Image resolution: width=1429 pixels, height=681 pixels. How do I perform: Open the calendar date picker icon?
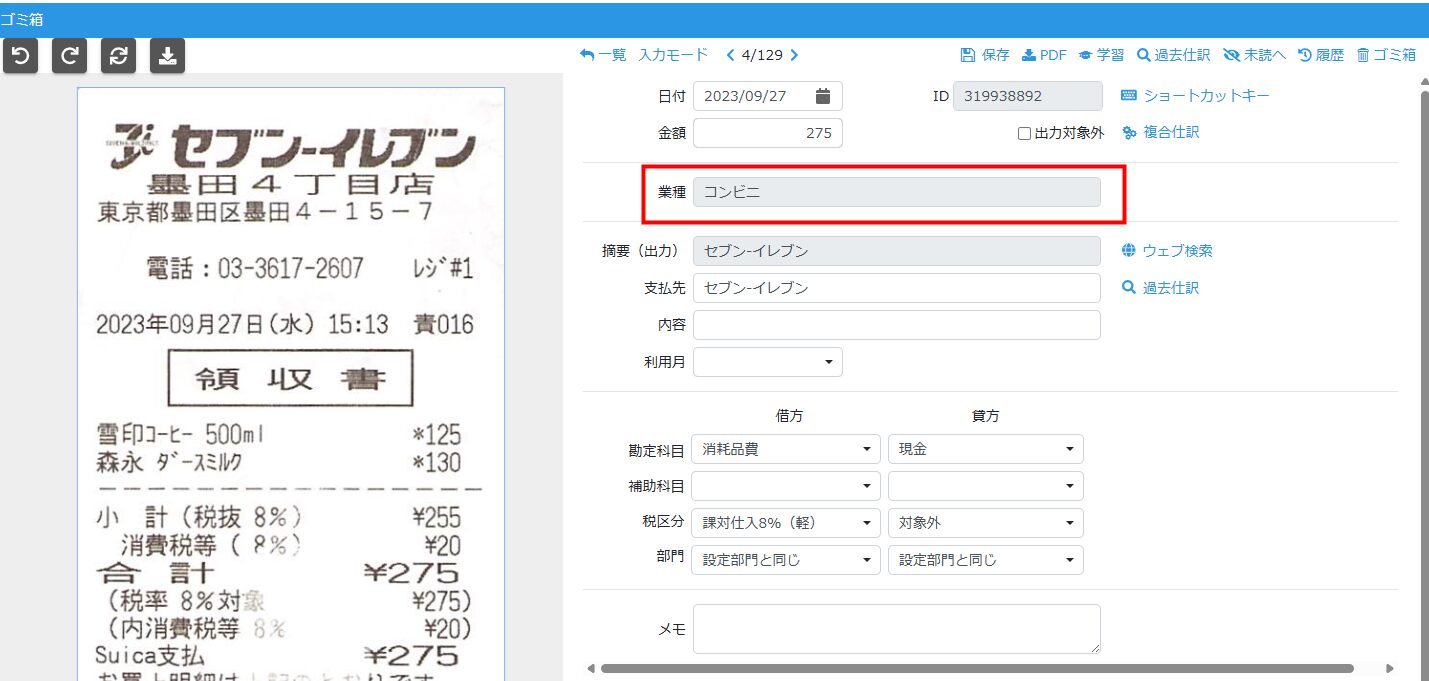tap(822, 96)
